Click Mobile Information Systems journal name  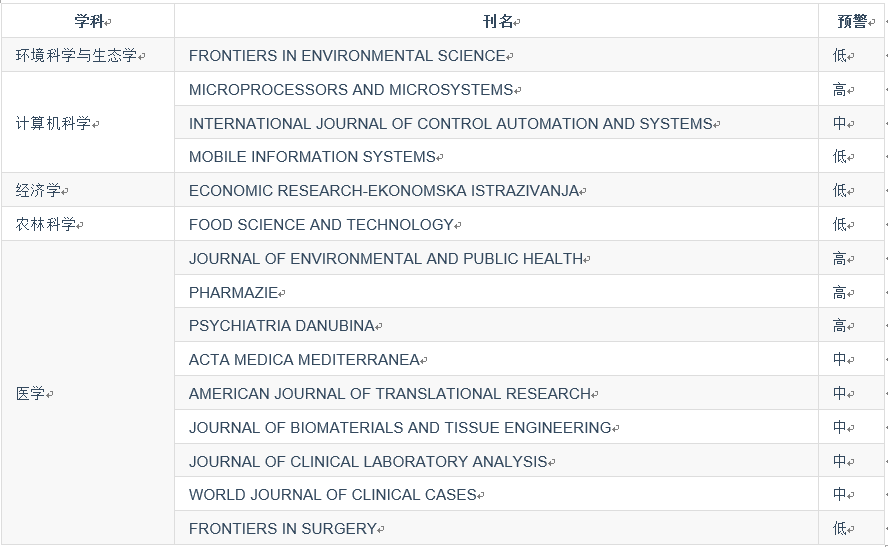point(312,156)
